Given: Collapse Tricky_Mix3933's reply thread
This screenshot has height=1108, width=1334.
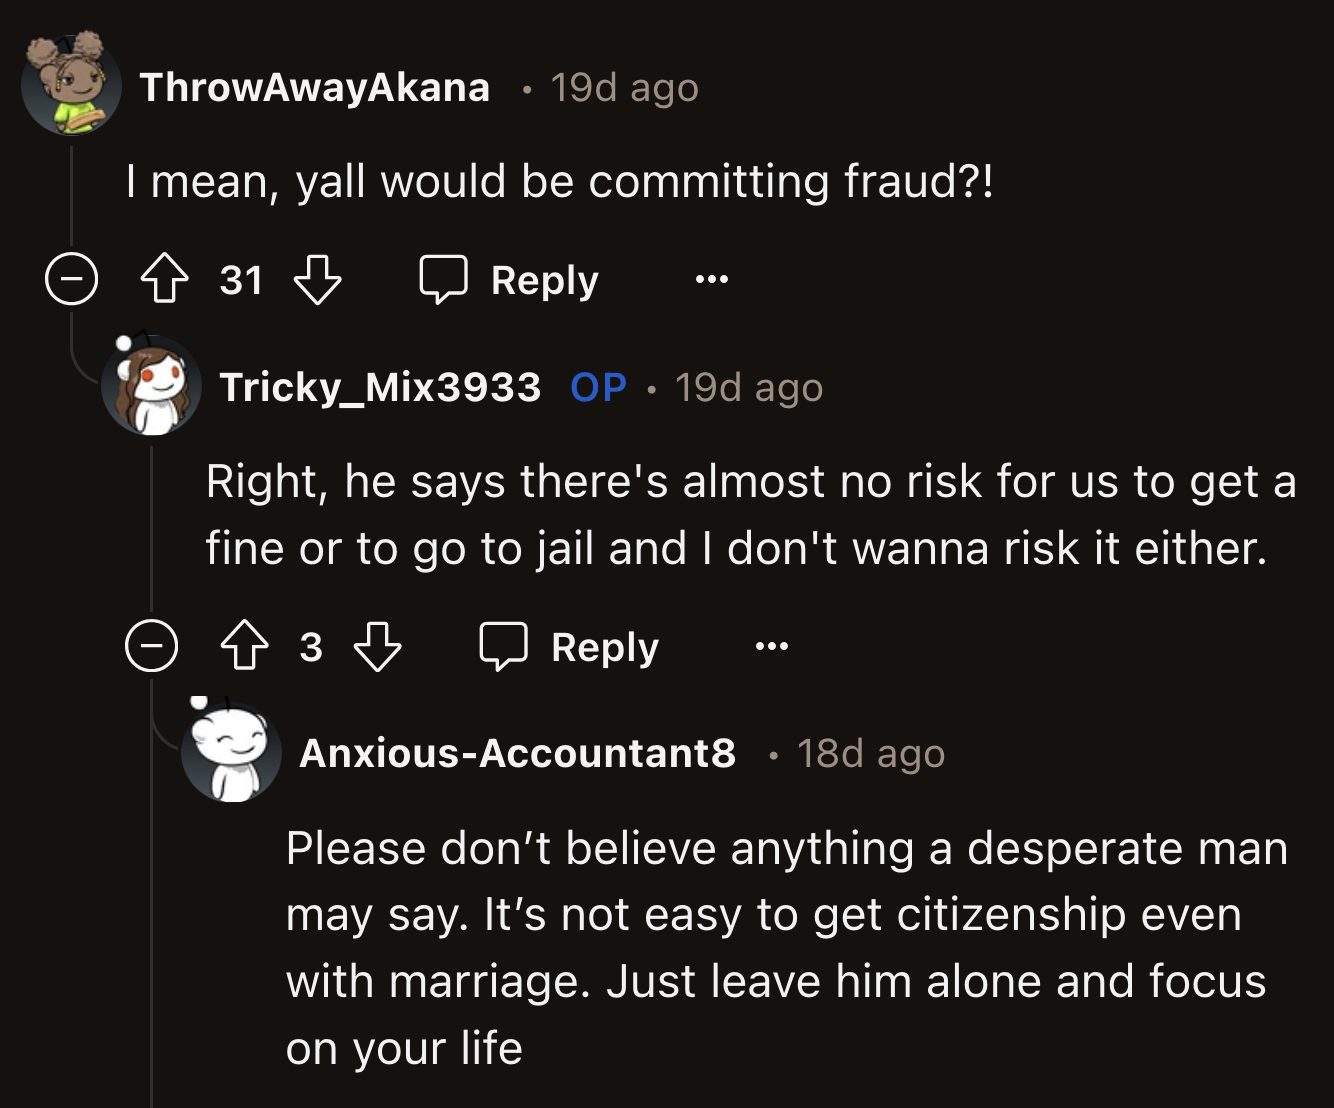Looking at the screenshot, I should pyautogui.click(x=152, y=646).
